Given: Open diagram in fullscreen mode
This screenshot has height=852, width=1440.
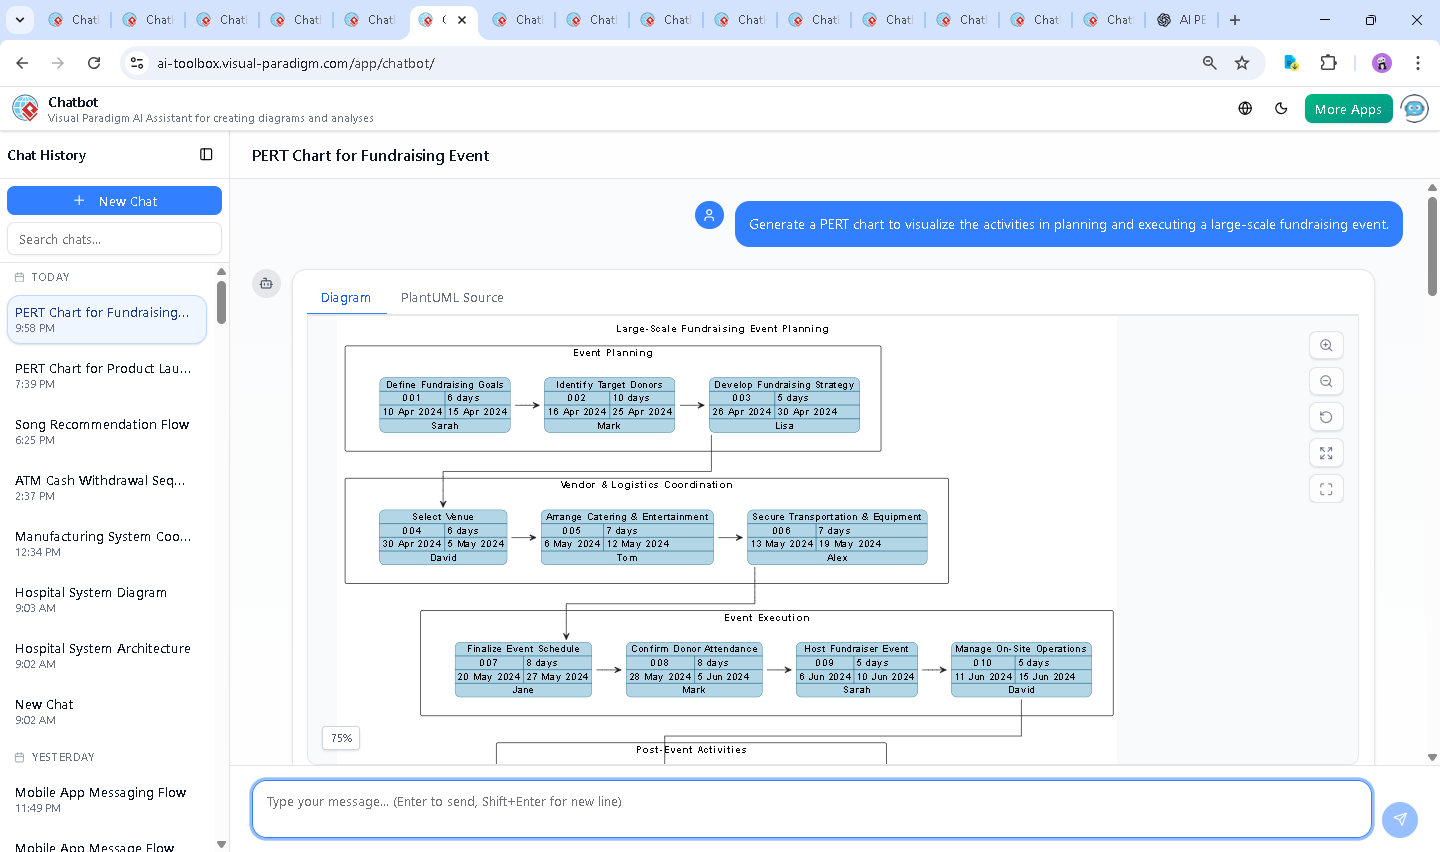Looking at the screenshot, I should (x=1326, y=489).
